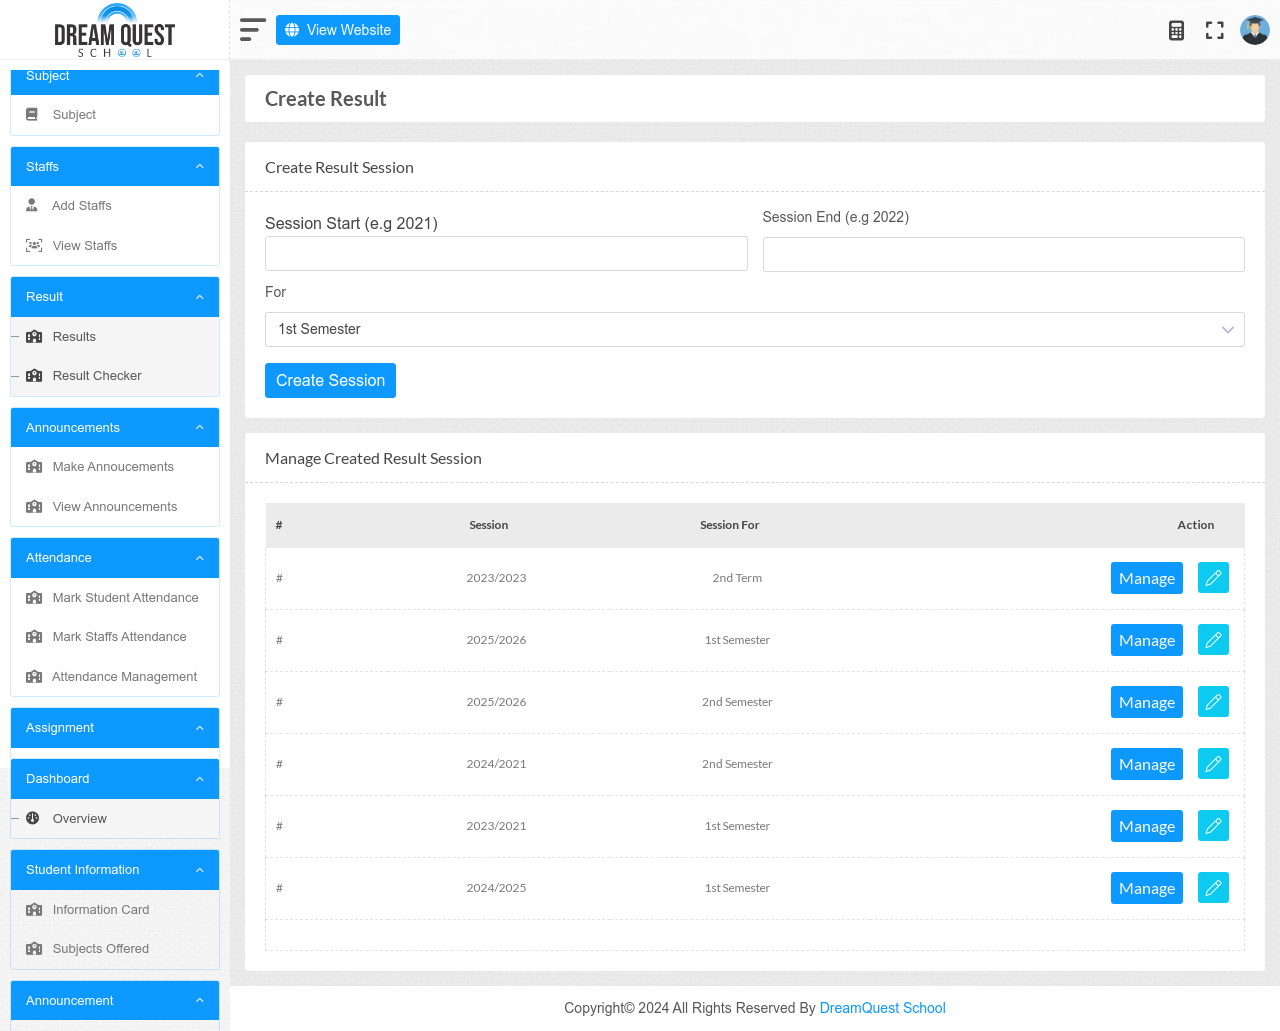1280x1031 pixels.
Task: Click the Create Session button
Action: 330,380
